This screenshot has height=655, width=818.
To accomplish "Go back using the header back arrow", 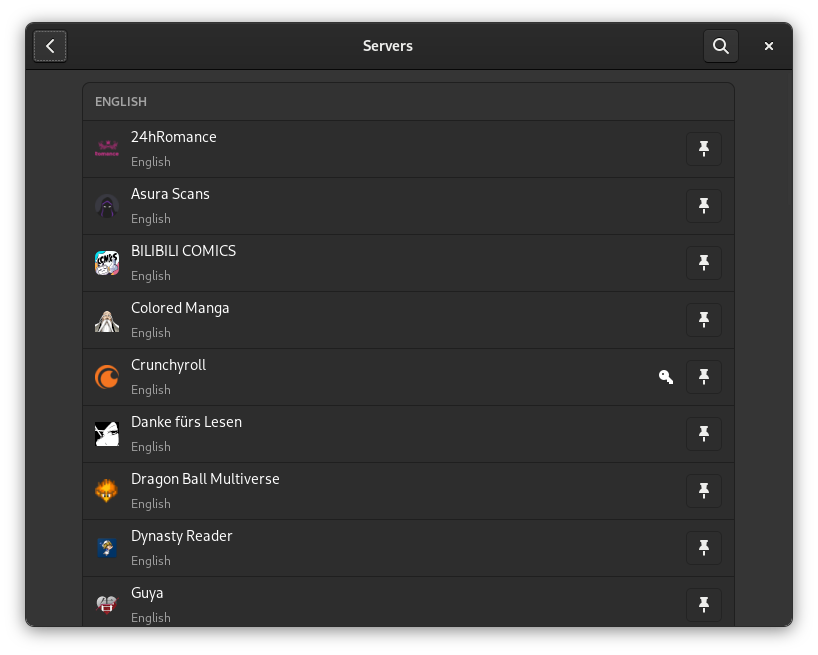I will (x=50, y=46).
